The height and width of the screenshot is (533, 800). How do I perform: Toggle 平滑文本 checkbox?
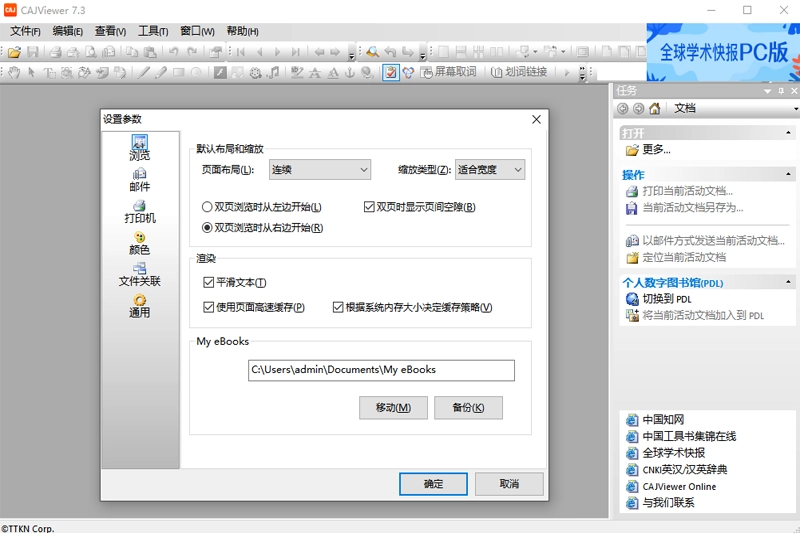point(209,283)
